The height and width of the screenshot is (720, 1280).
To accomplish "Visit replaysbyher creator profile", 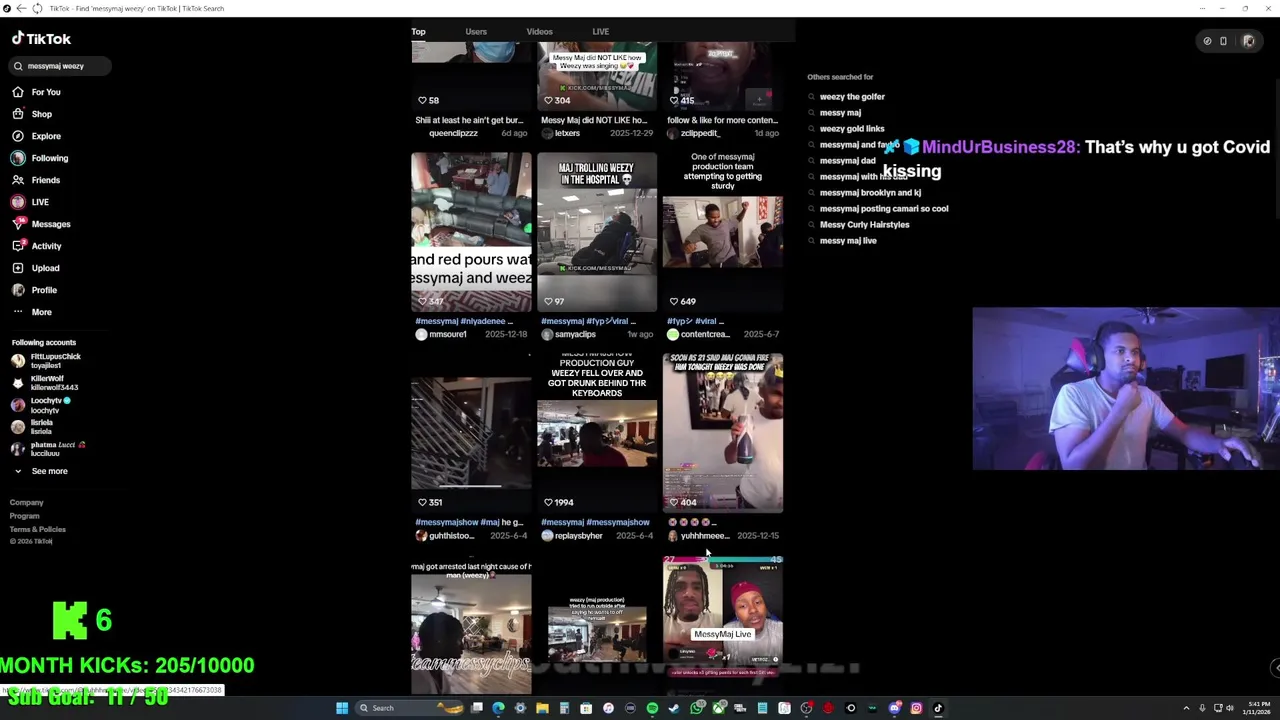I will [x=573, y=536].
